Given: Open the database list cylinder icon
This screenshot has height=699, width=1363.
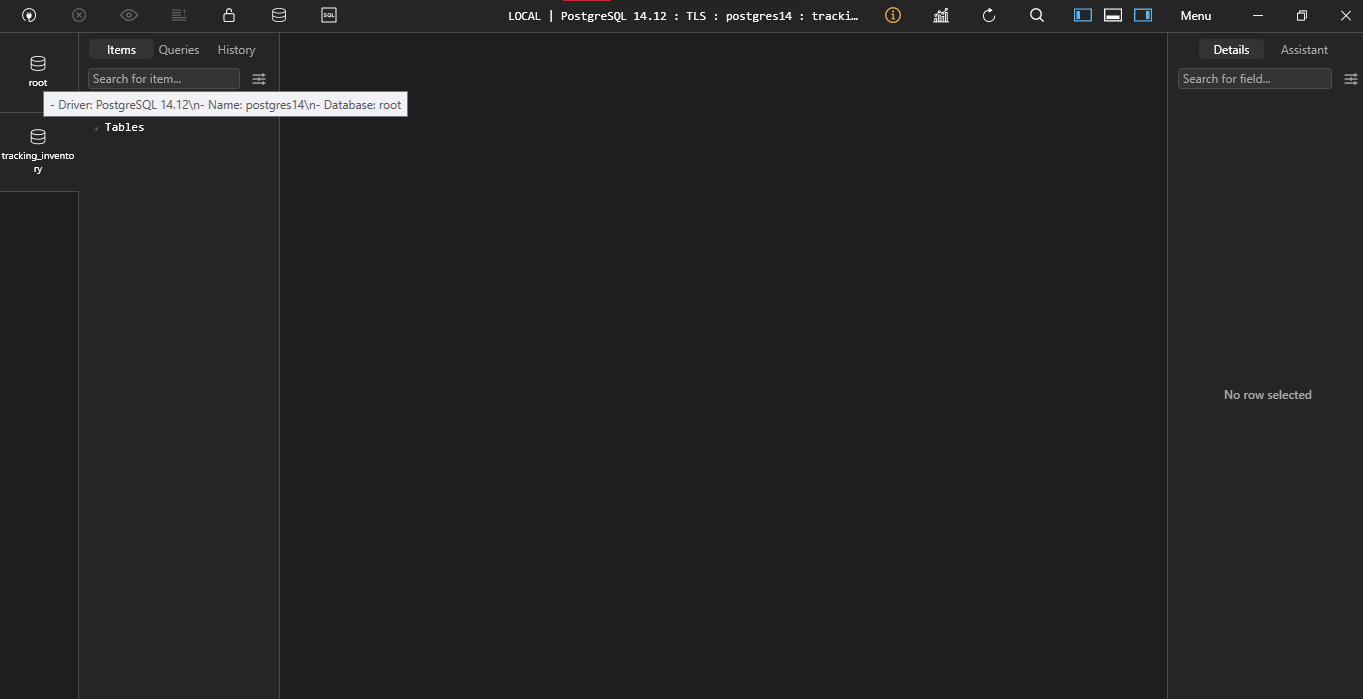Looking at the screenshot, I should click(279, 15).
